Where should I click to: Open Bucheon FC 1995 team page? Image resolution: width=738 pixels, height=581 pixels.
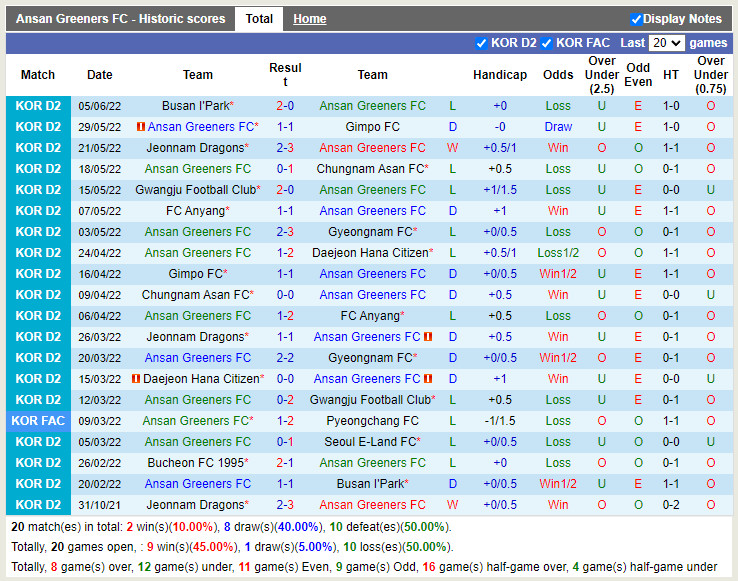pyautogui.click(x=194, y=463)
